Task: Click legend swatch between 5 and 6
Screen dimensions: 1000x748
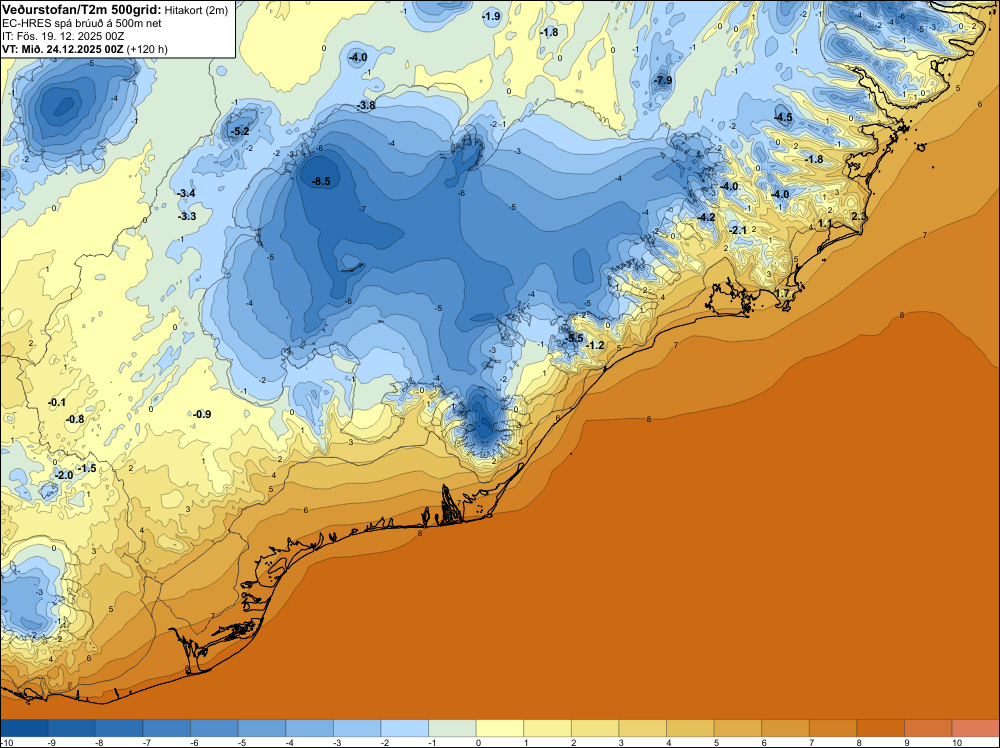Action: click(x=738, y=728)
